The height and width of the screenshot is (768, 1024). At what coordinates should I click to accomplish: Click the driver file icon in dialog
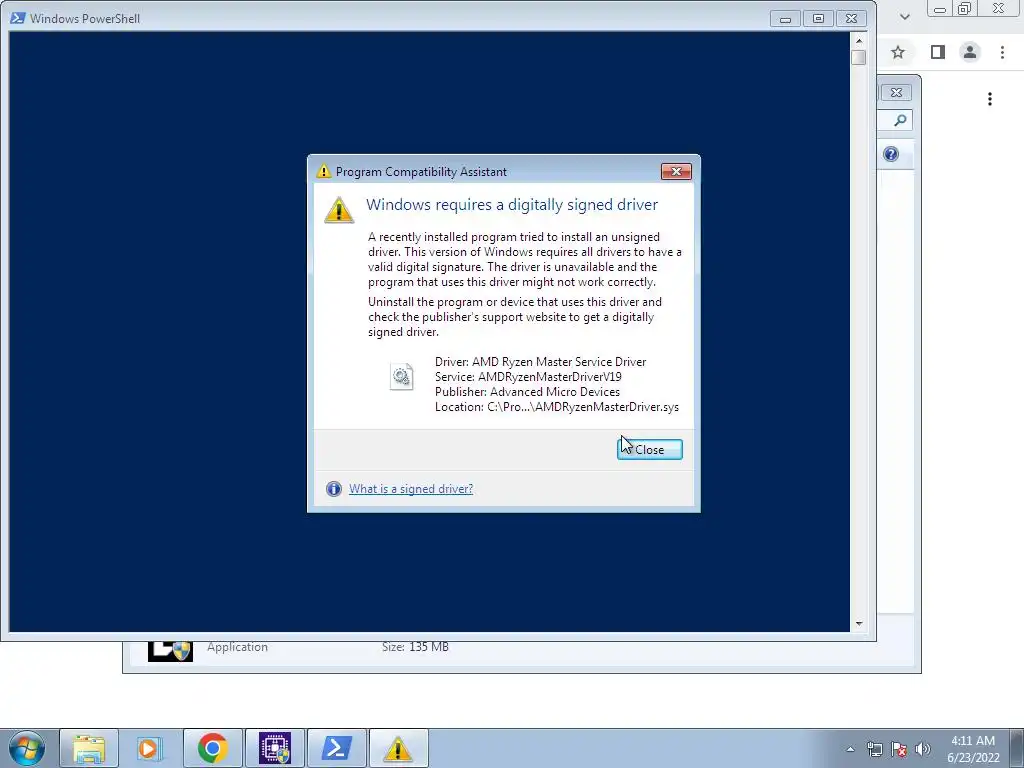click(x=402, y=377)
